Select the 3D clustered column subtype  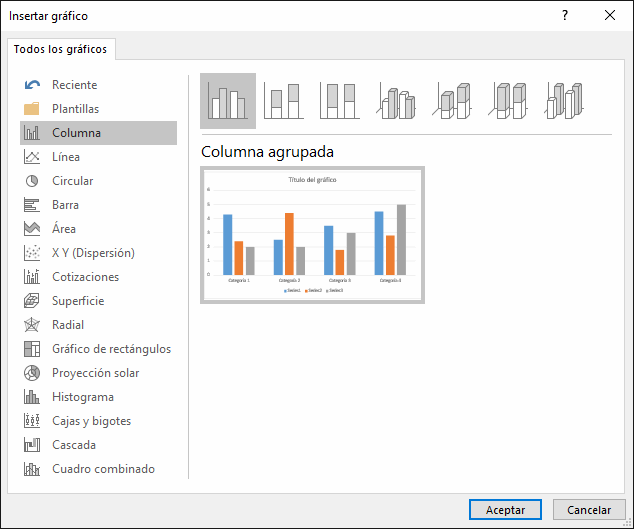point(397,101)
